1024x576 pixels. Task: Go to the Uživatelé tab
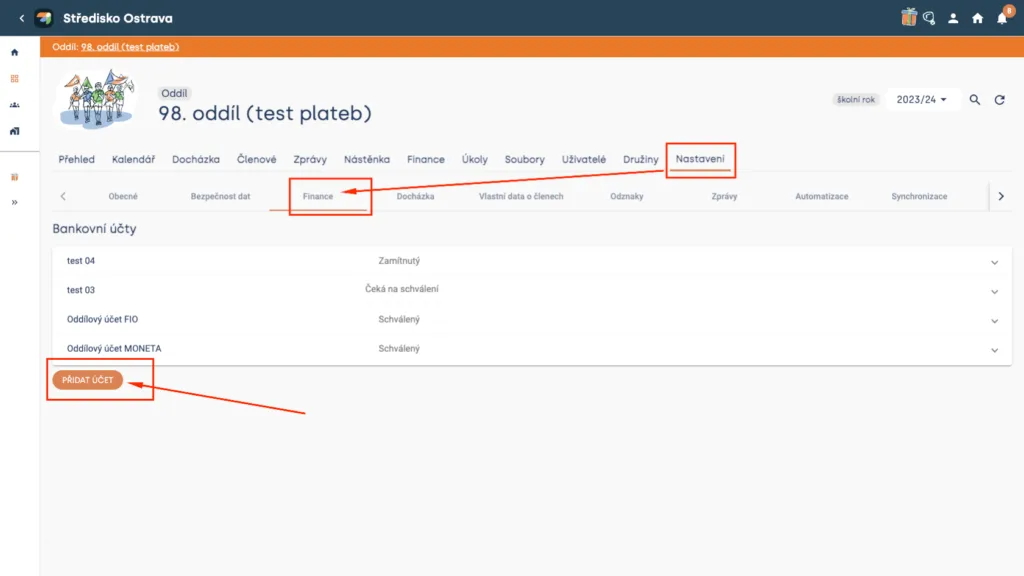pos(584,159)
